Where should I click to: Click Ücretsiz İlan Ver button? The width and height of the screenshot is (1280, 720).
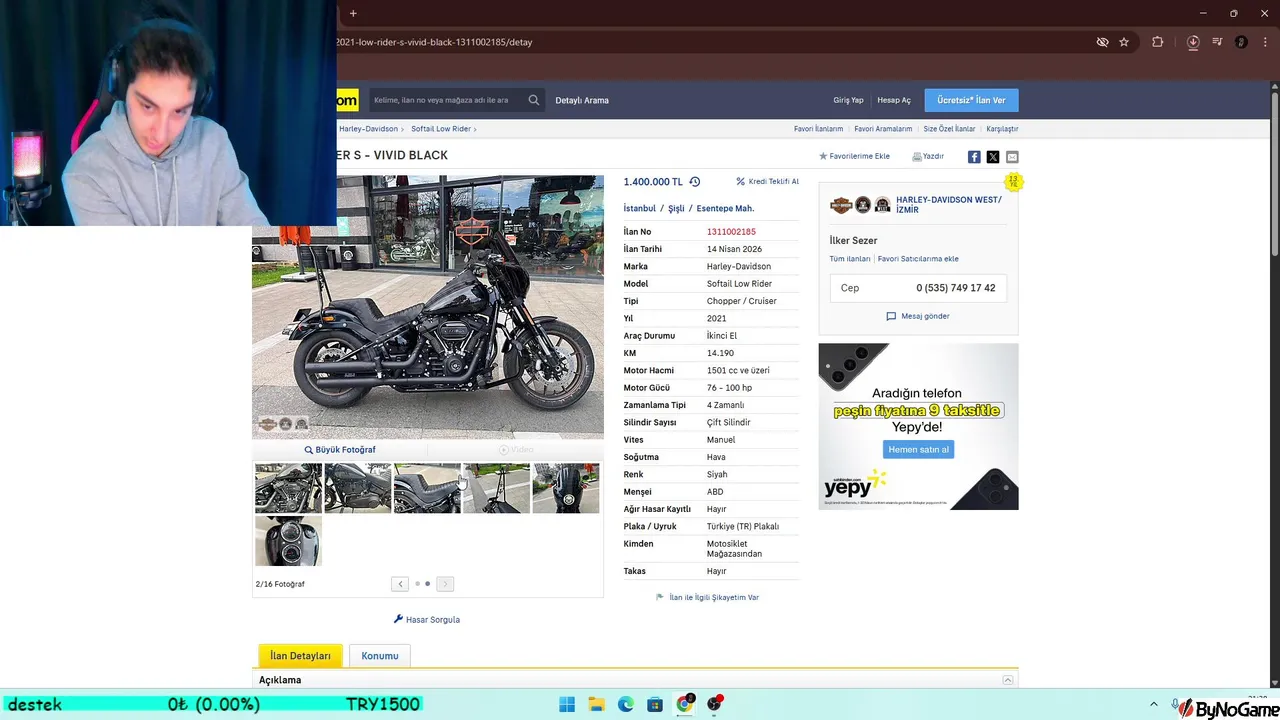point(971,100)
